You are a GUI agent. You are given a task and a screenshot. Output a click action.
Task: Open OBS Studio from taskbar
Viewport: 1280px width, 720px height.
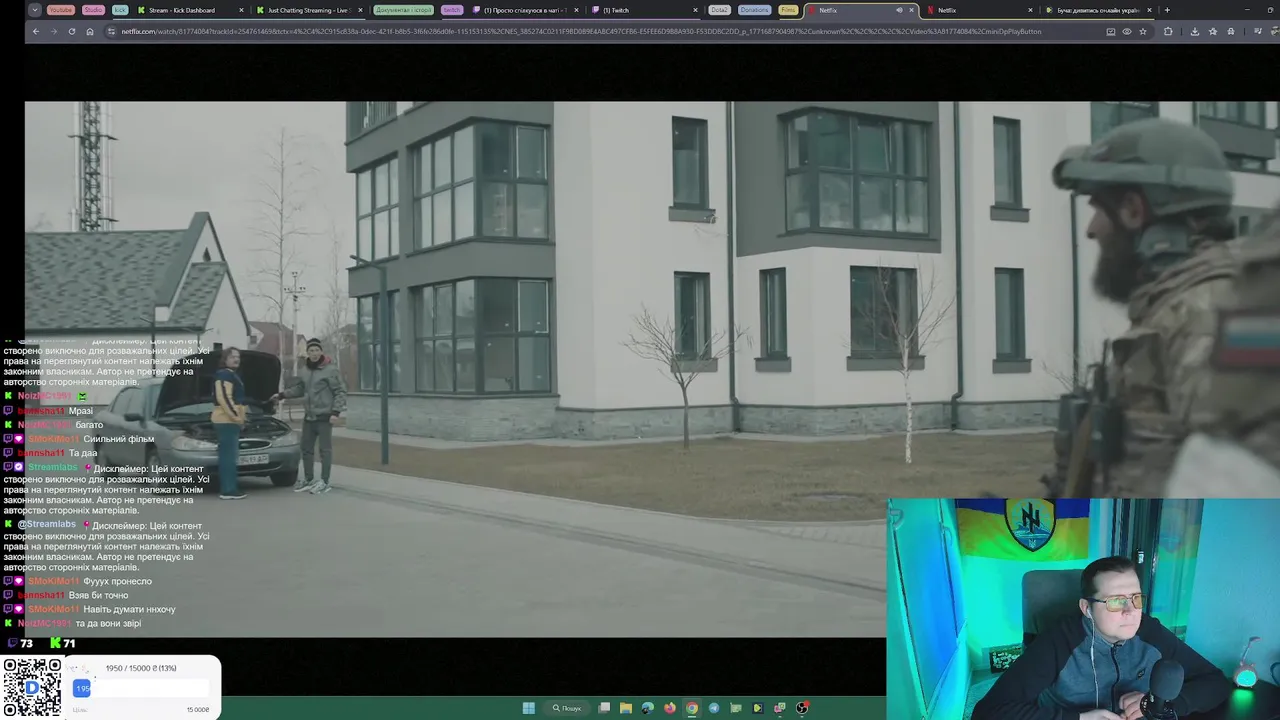coord(802,708)
